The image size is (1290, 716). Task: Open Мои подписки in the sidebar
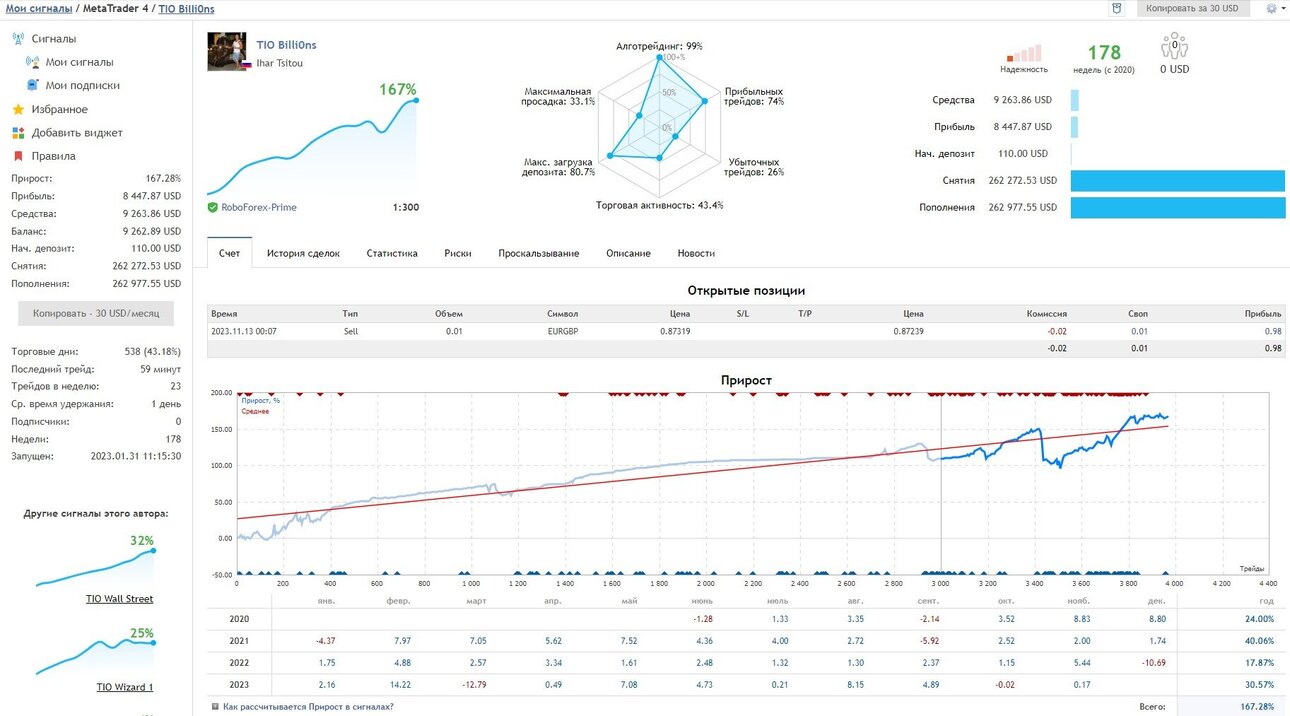tap(82, 86)
